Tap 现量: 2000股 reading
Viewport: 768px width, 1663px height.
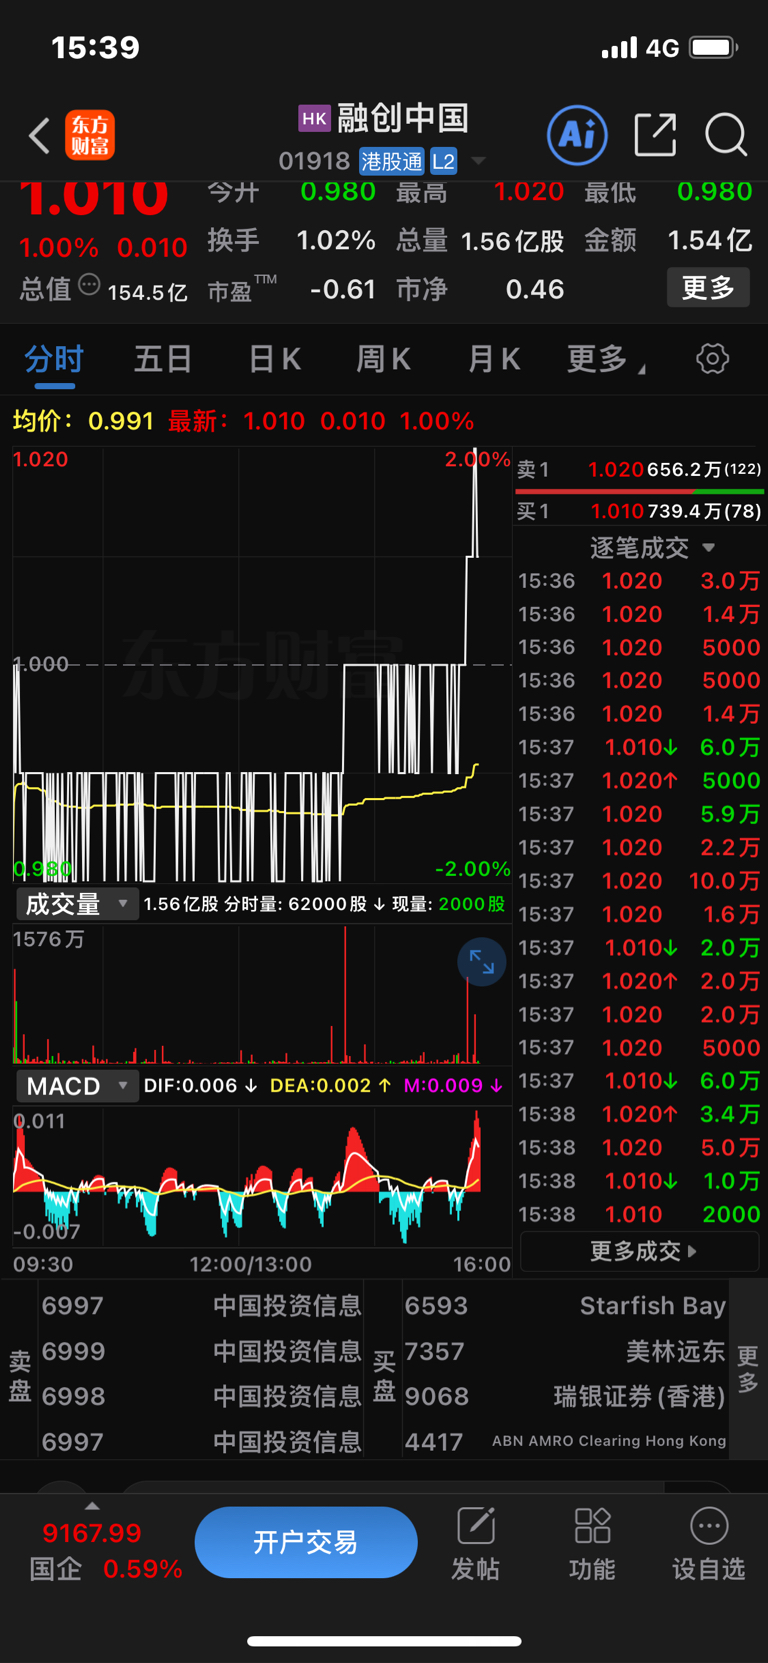448,904
